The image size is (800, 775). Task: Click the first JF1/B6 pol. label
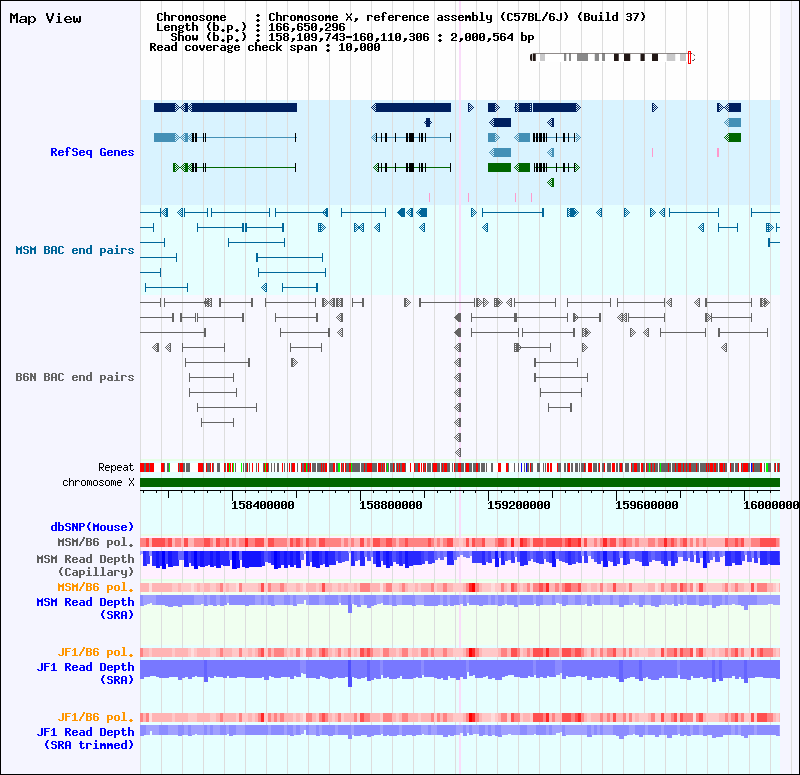tap(95, 652)
